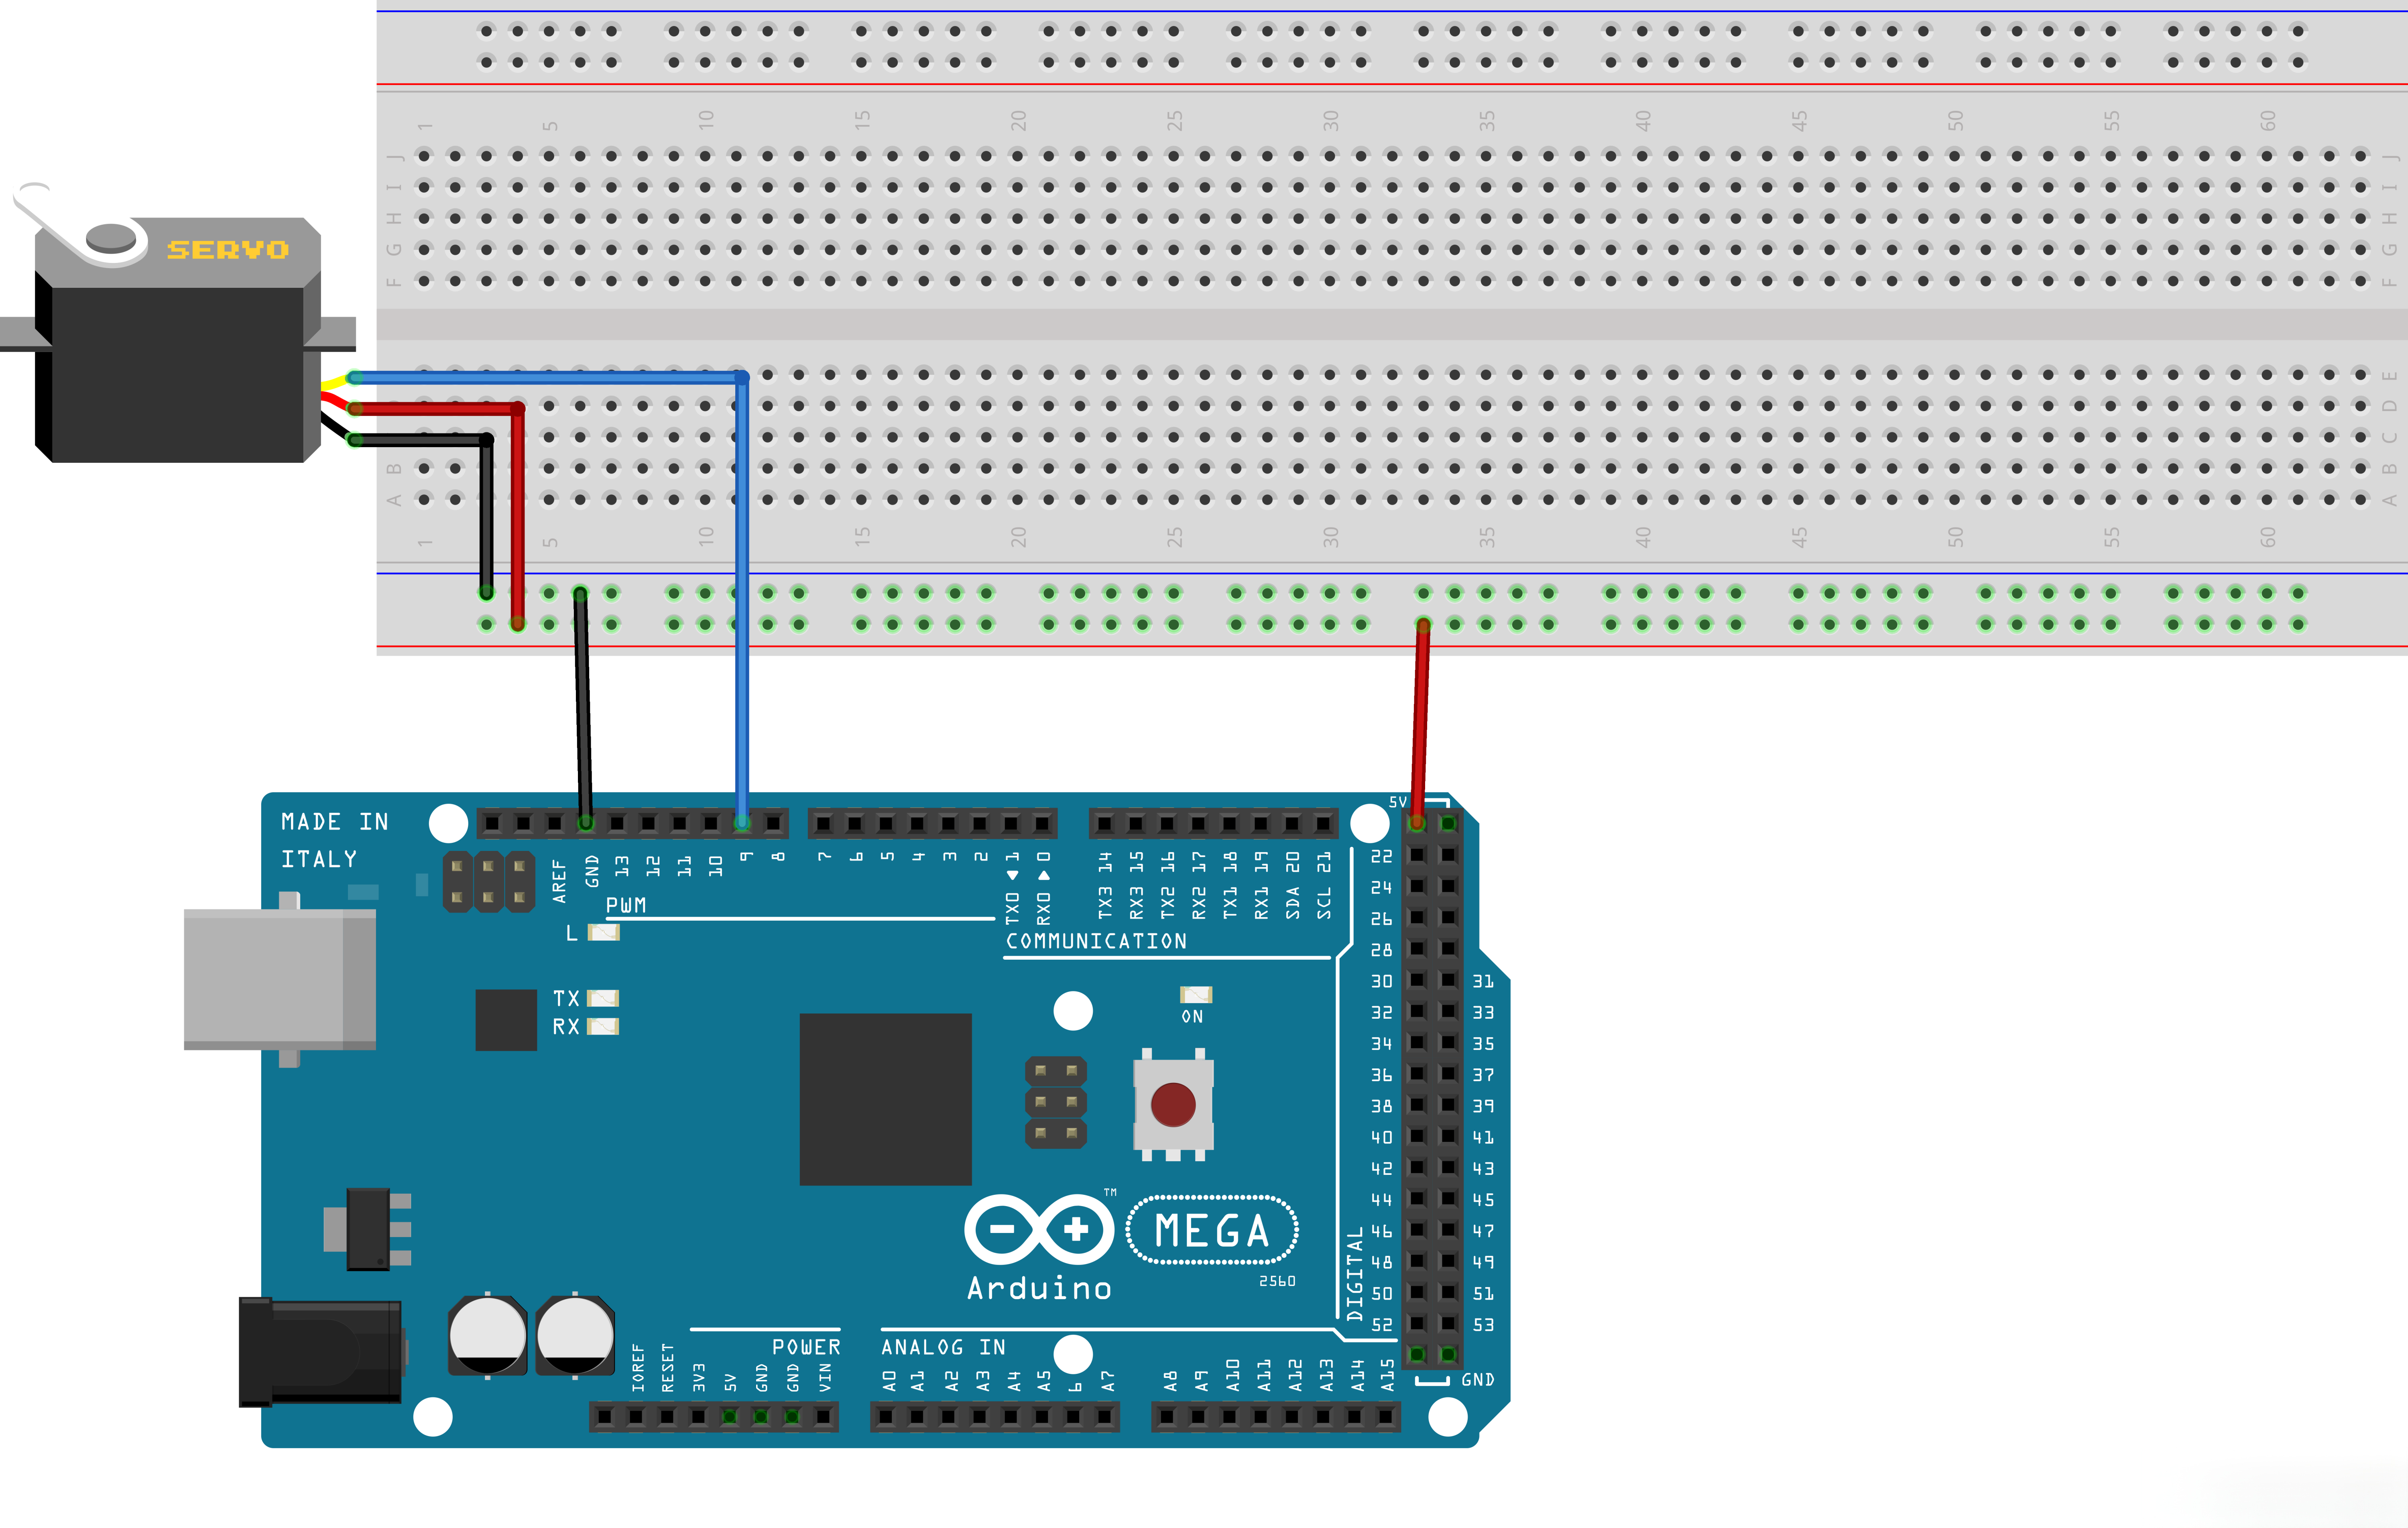Select the black servo ground wire
2408x1528 pixels.
(x=486, y=517)
